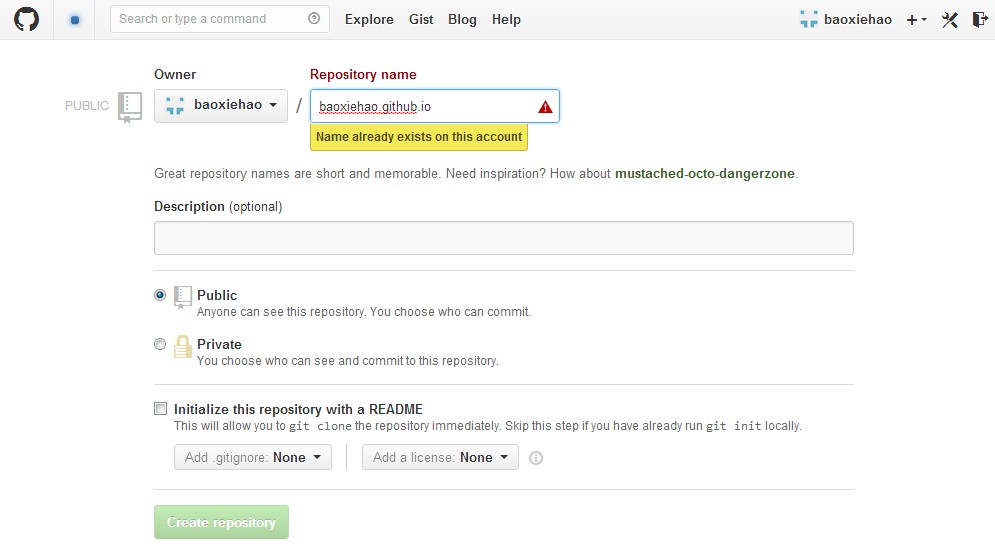995x554 pixels.
Task: Use the suggested name mustached-octo-dangerzone
Action: click(704, 173)
